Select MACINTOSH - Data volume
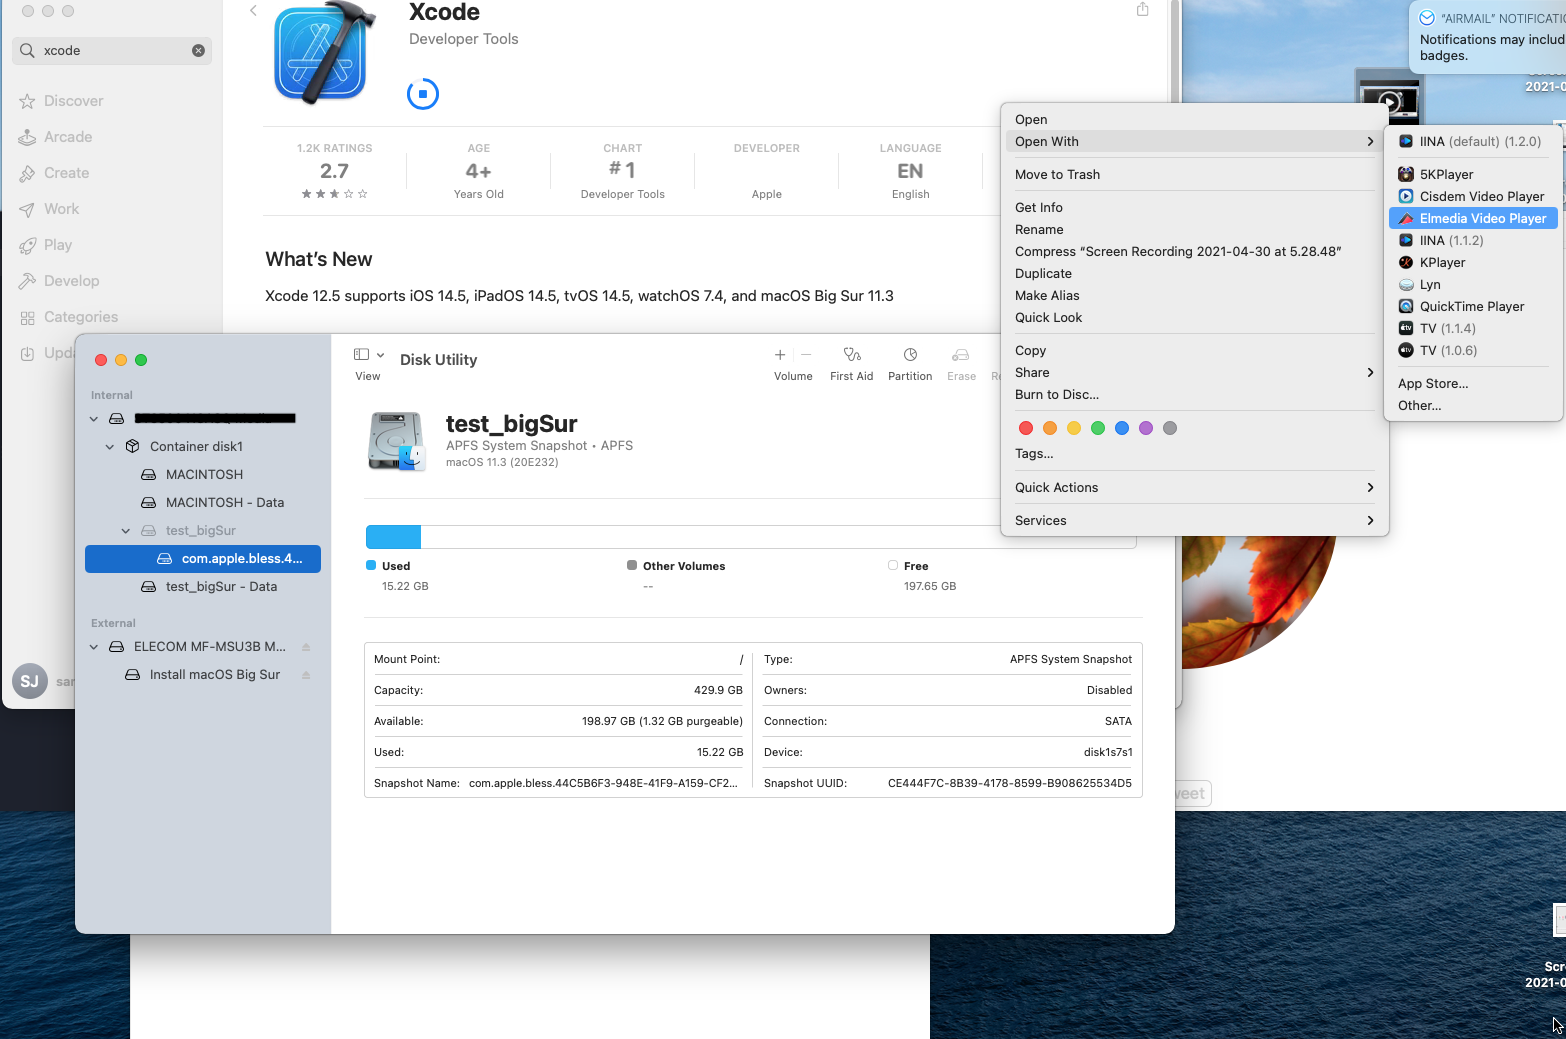Screen dimensions: 1566x1039 tap(203, 503)
